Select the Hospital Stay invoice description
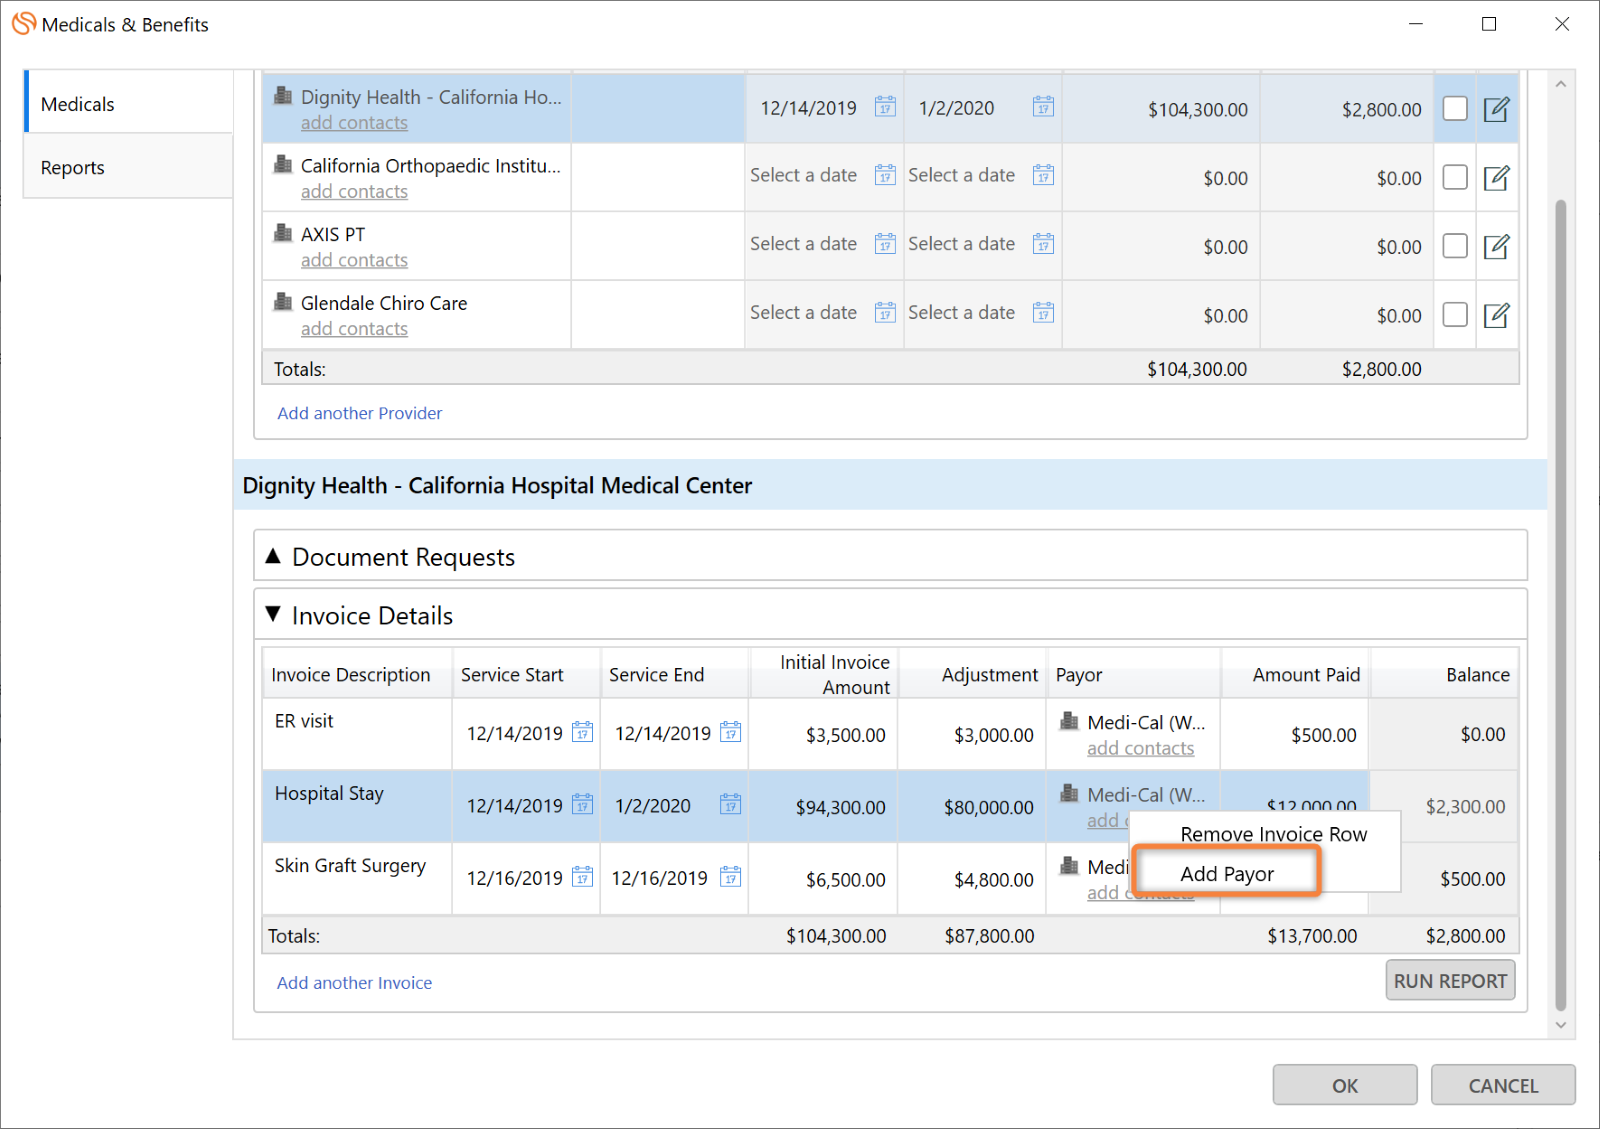Screen dimensions: 1600x1129 329,793
